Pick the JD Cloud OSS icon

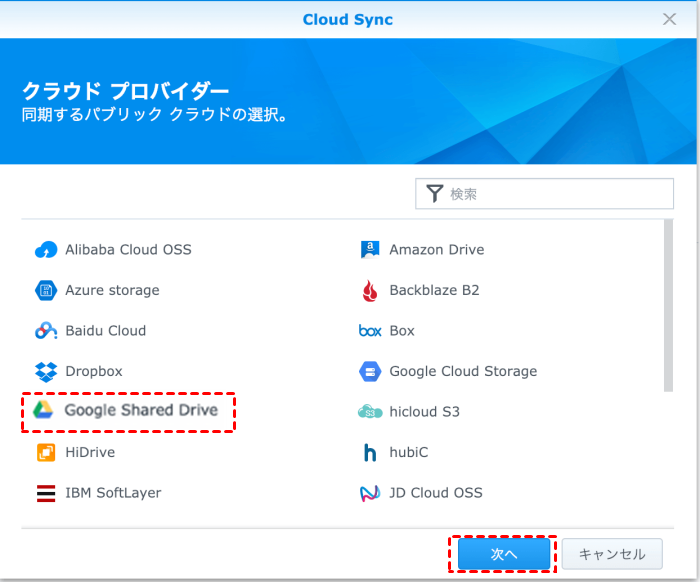pyautogui.click(x=370, y=493)
